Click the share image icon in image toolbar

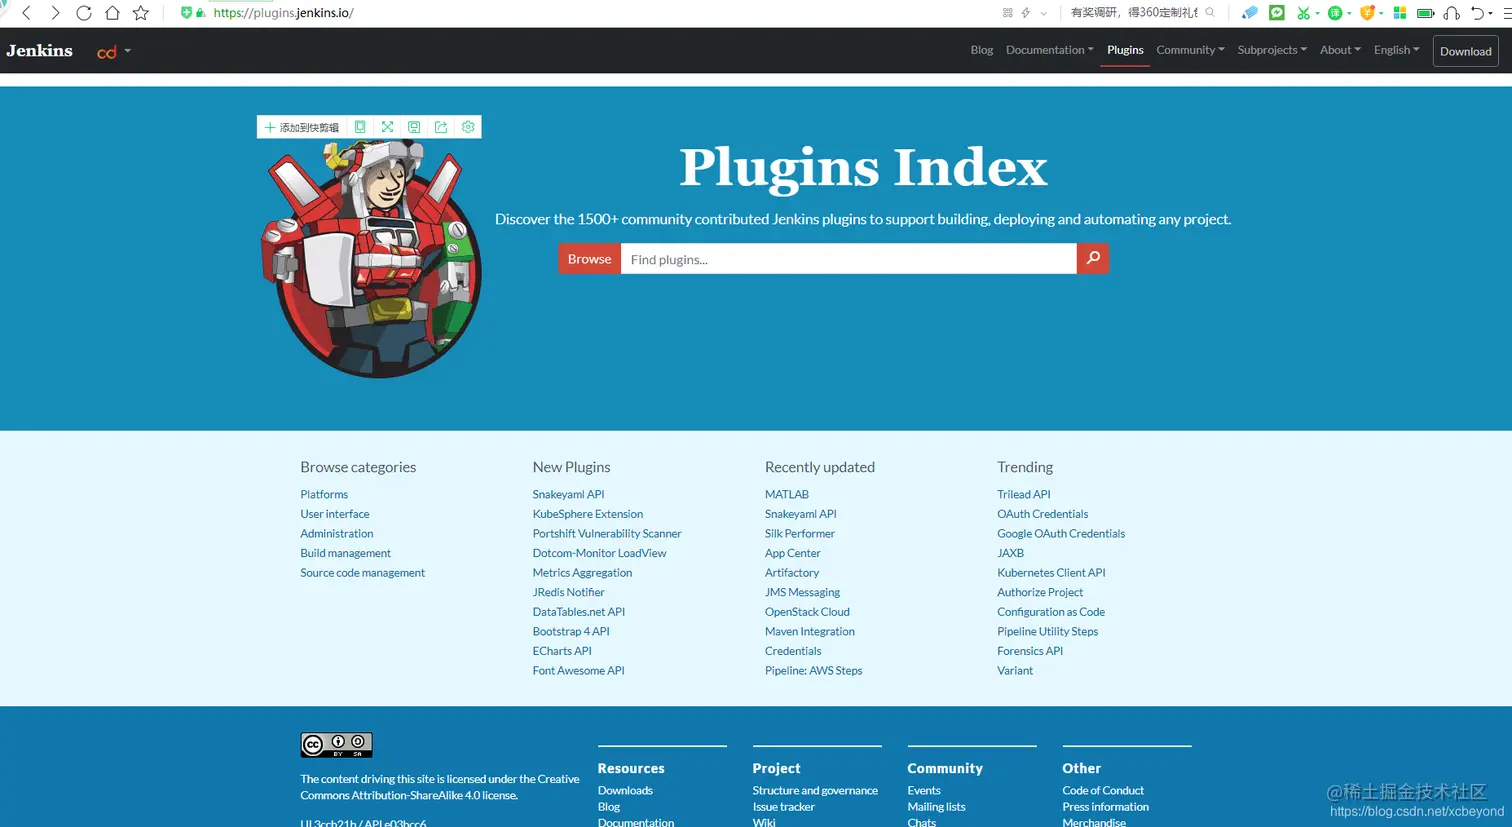[x=441, y=127]
